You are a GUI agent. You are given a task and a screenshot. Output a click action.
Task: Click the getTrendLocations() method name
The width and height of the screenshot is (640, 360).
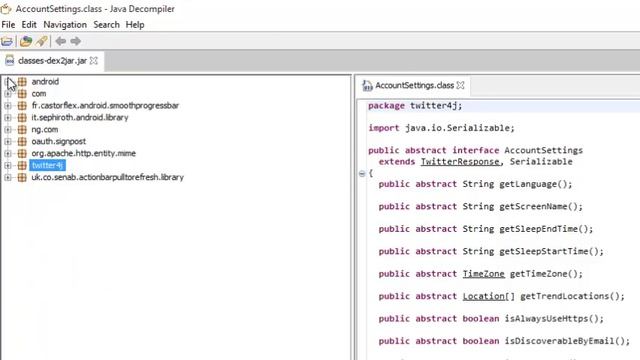tap(572, 296)
